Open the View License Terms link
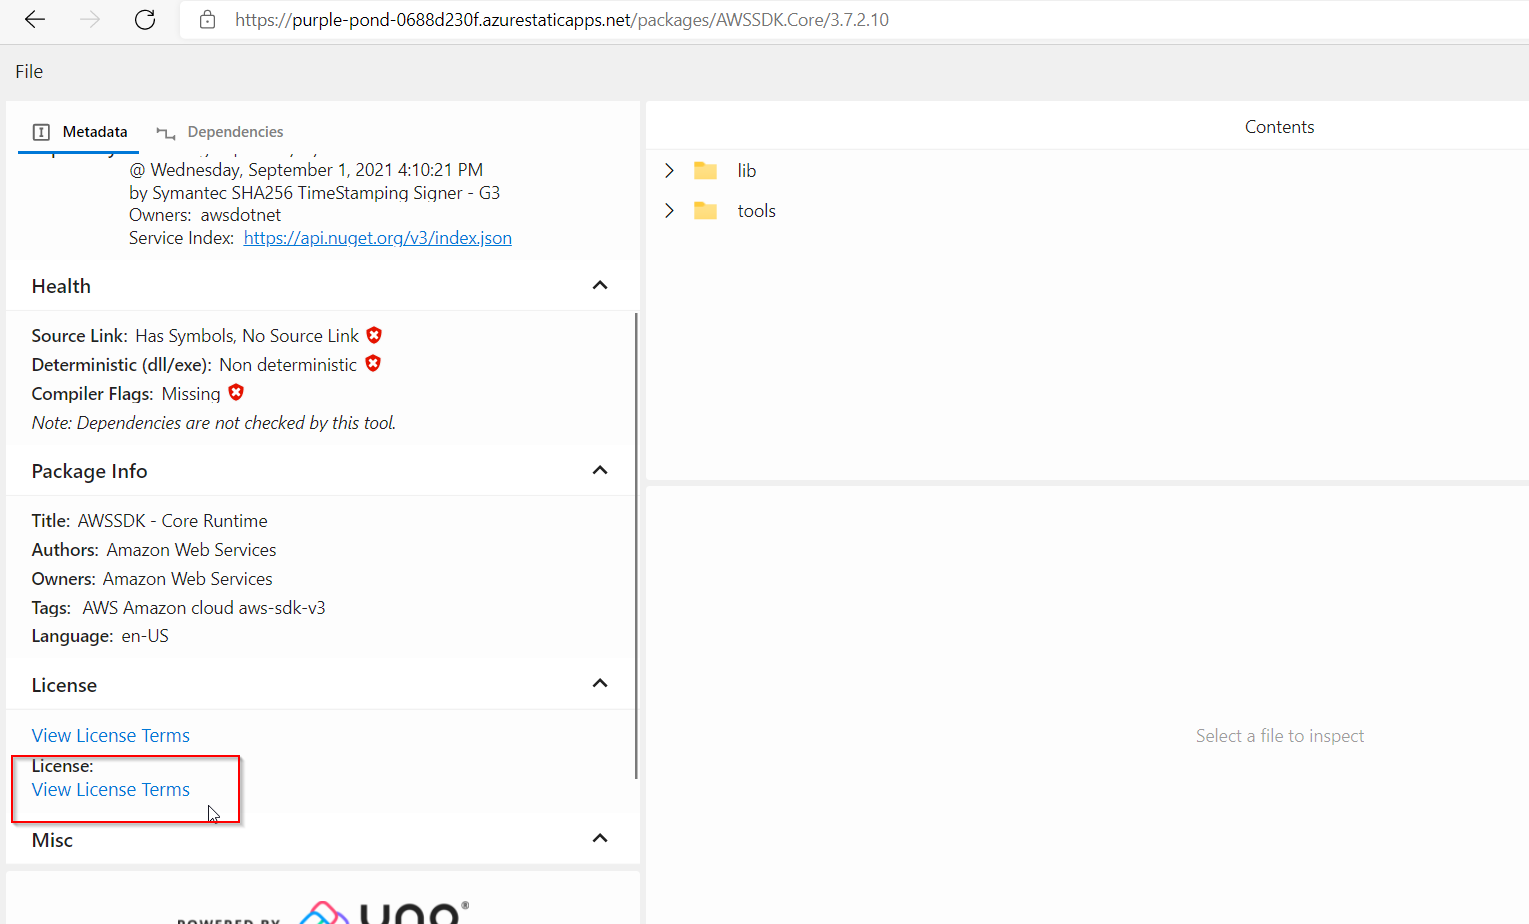The width and height of the screenshot is (1529, 924). [110, 789]
